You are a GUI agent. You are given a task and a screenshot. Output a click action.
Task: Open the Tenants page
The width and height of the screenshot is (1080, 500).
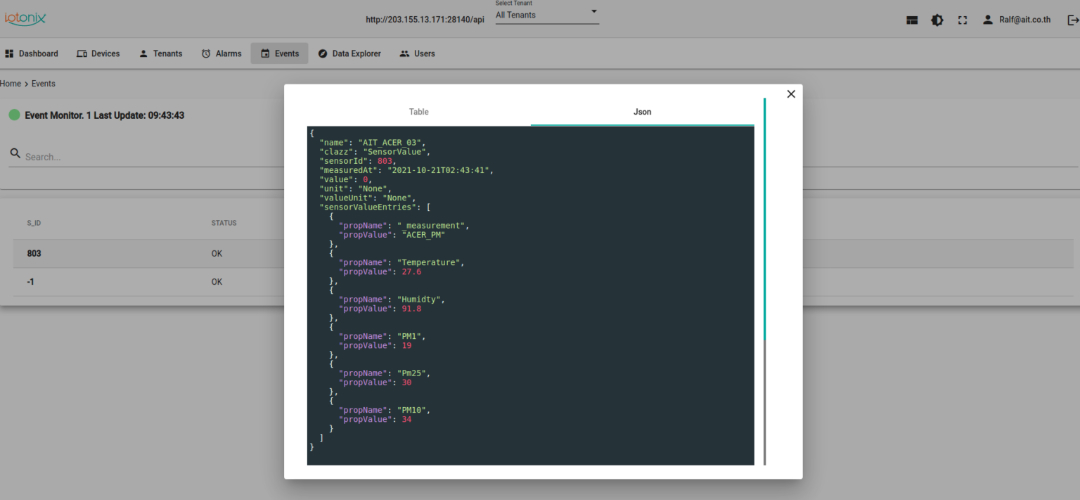tap(160, 54)
